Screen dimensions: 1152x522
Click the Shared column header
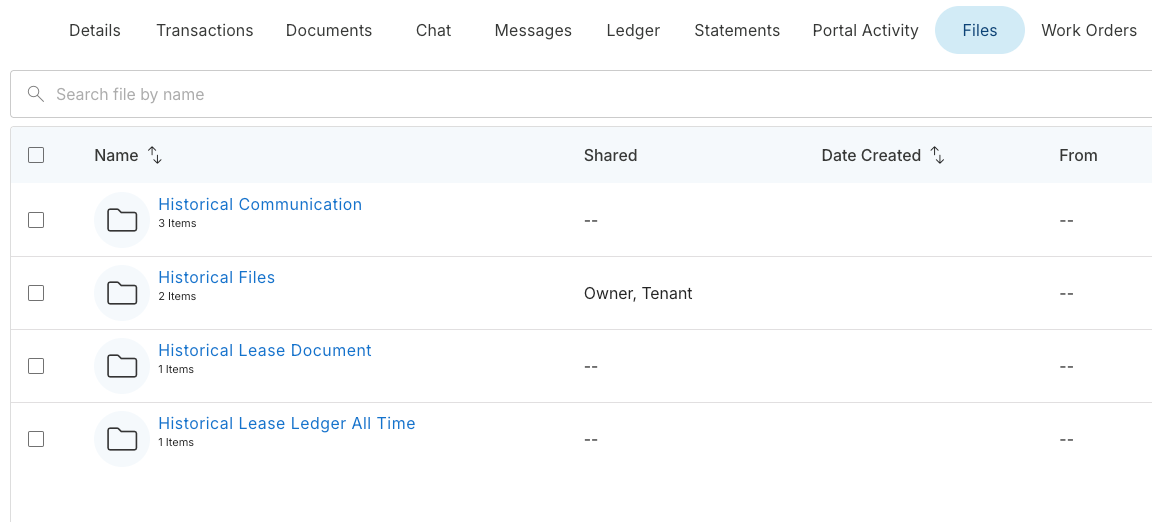coord(611,155)
